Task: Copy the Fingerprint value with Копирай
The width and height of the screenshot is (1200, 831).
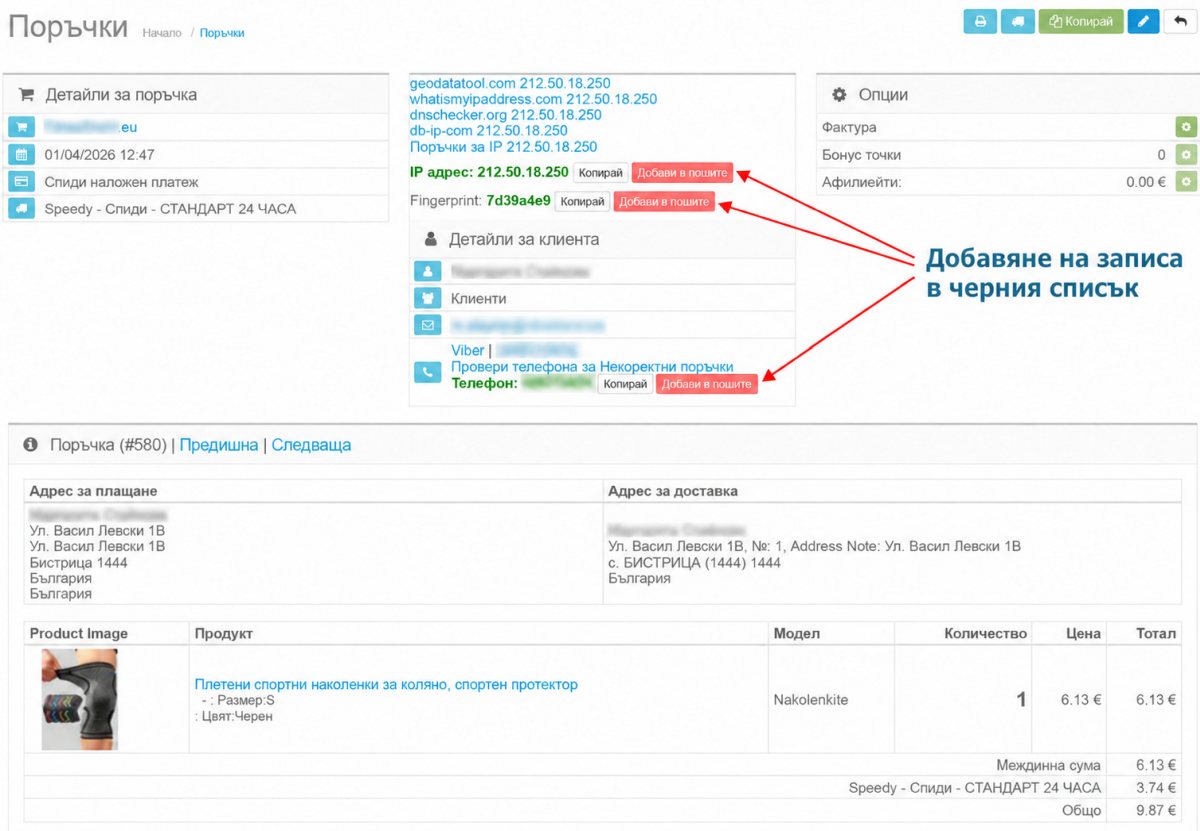Action: point(582,202)
